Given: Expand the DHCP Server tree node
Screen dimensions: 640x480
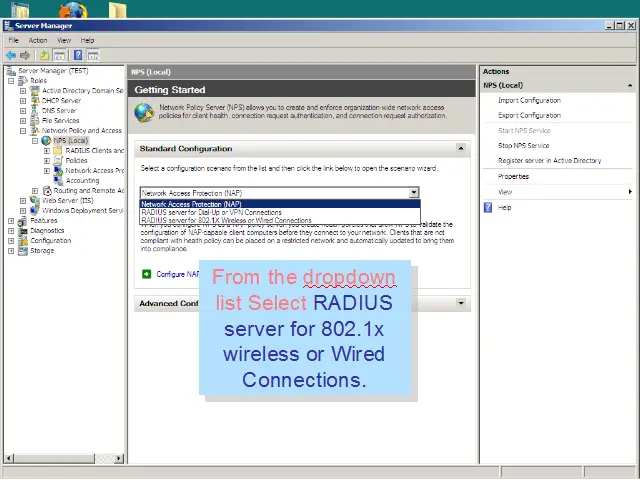Looking at the screenshot, I should point(23,101).
